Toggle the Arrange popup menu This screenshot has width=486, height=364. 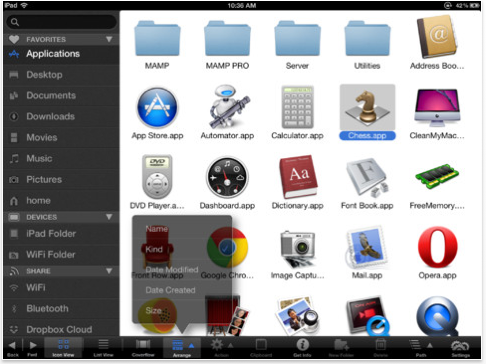(182, 348)
